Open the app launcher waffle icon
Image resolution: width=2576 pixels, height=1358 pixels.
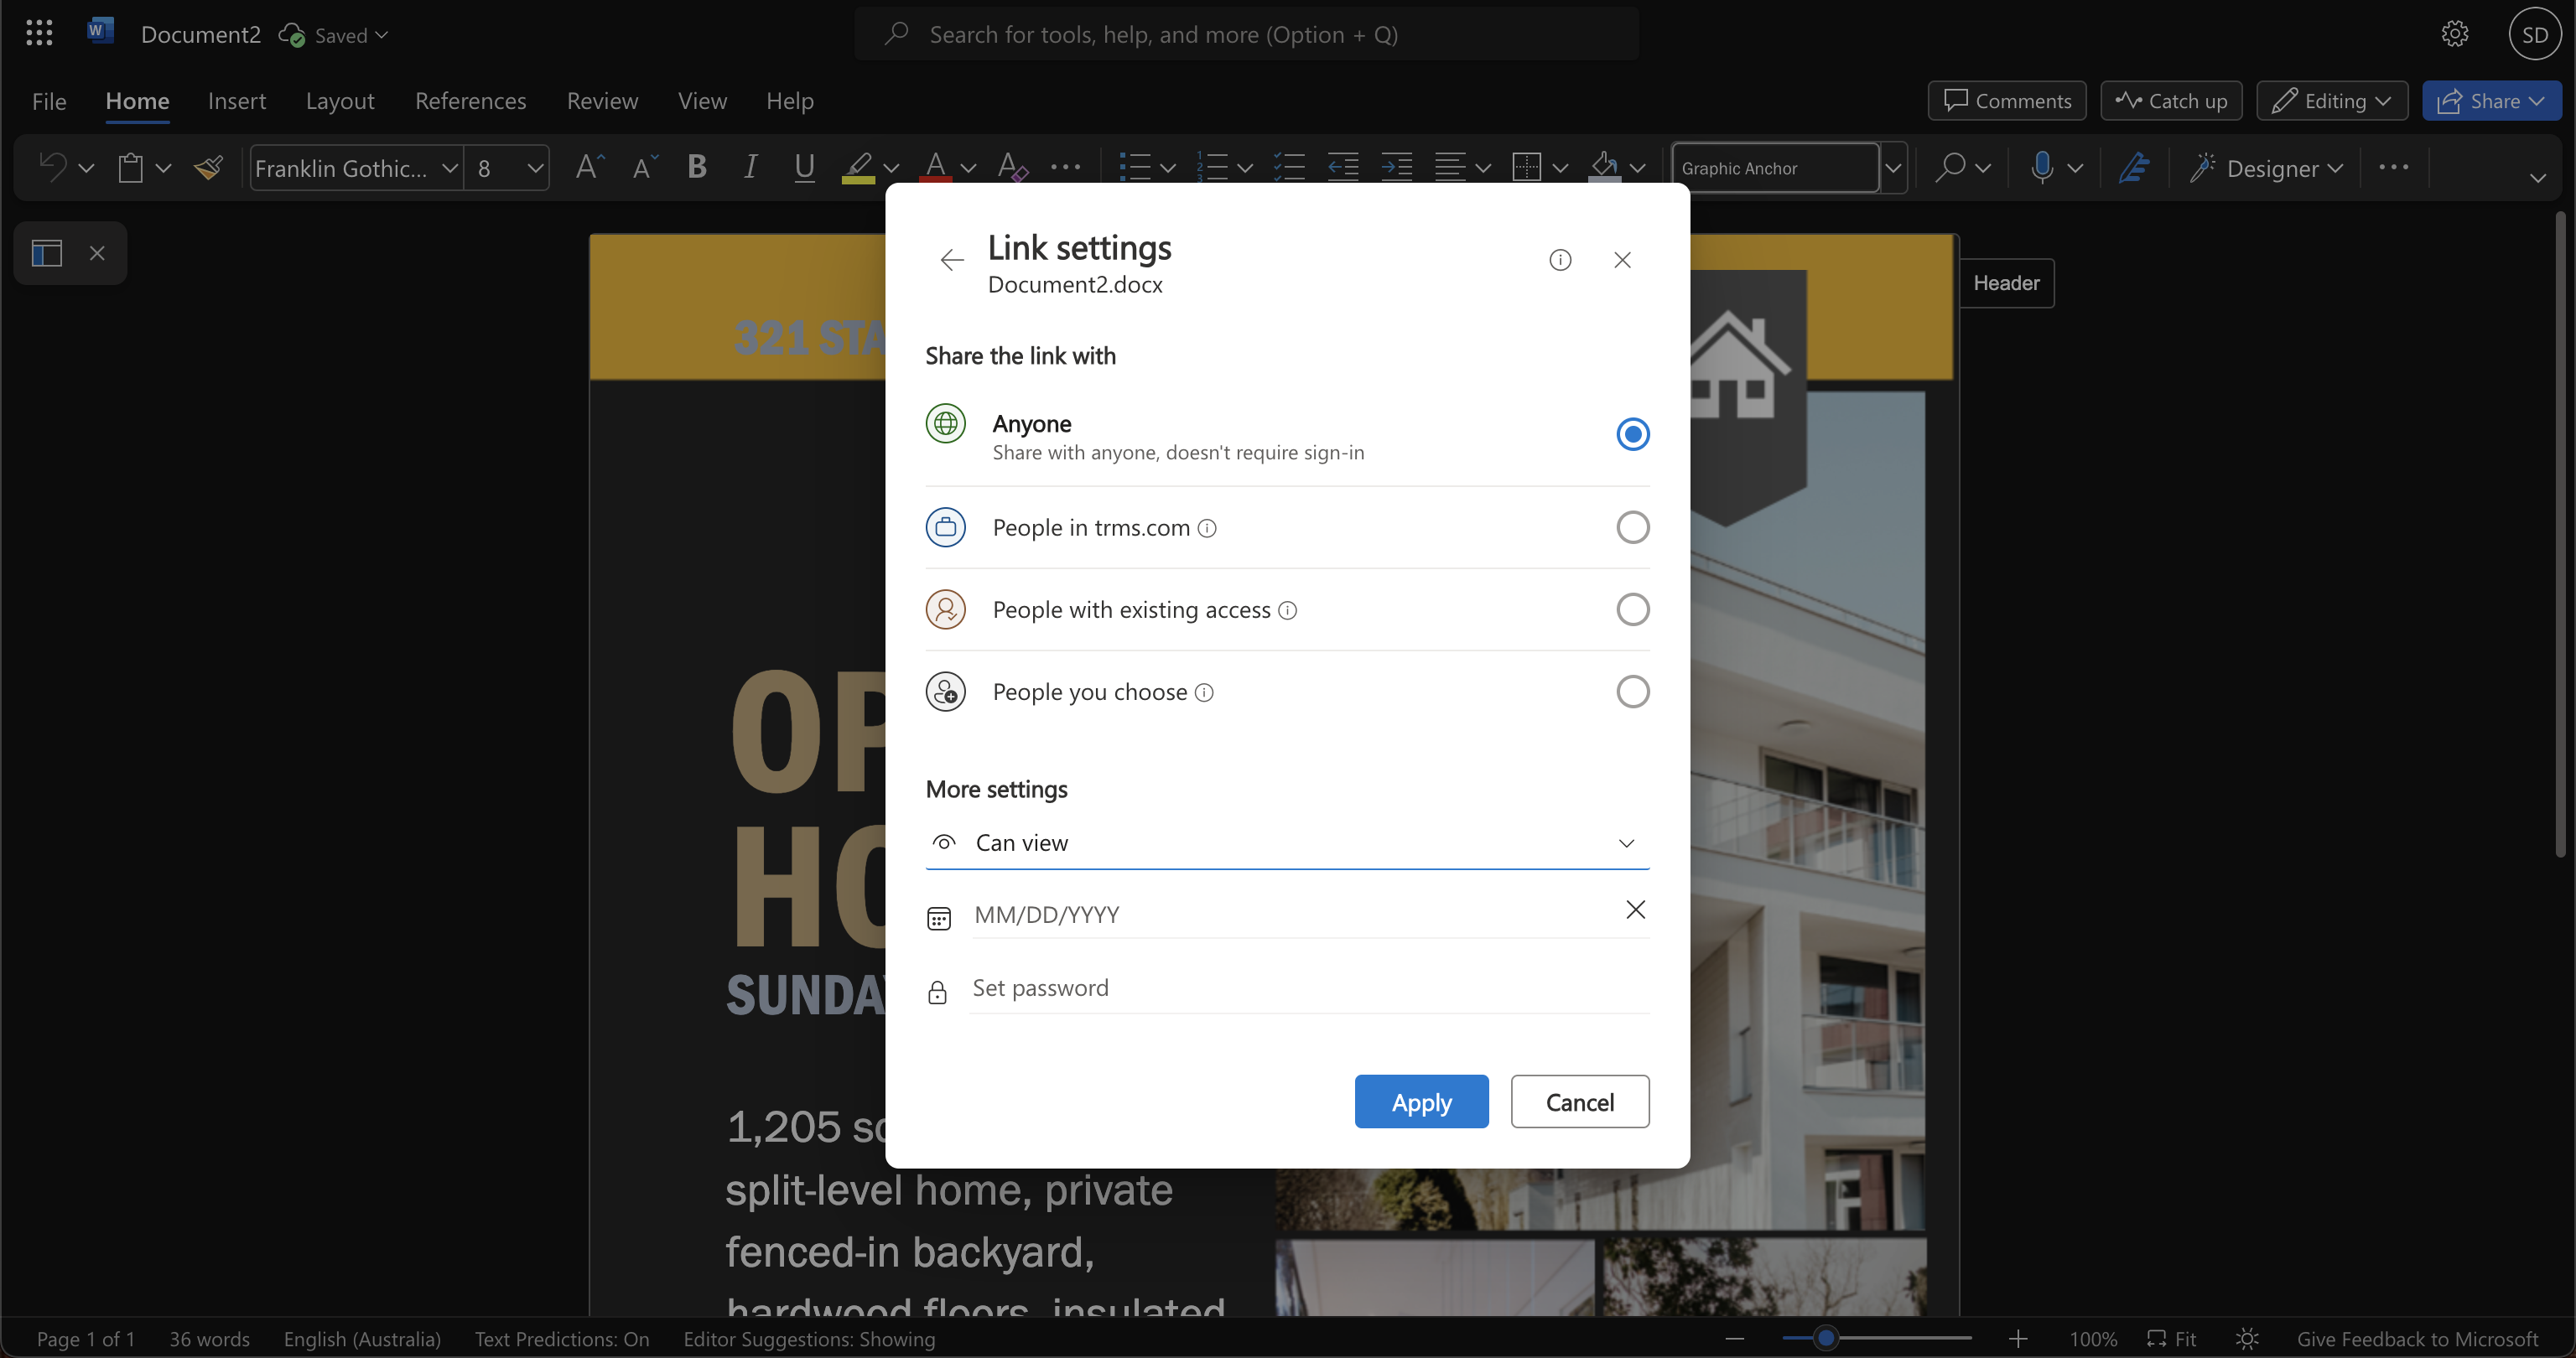pyautogui.click(x=39, y=33)
